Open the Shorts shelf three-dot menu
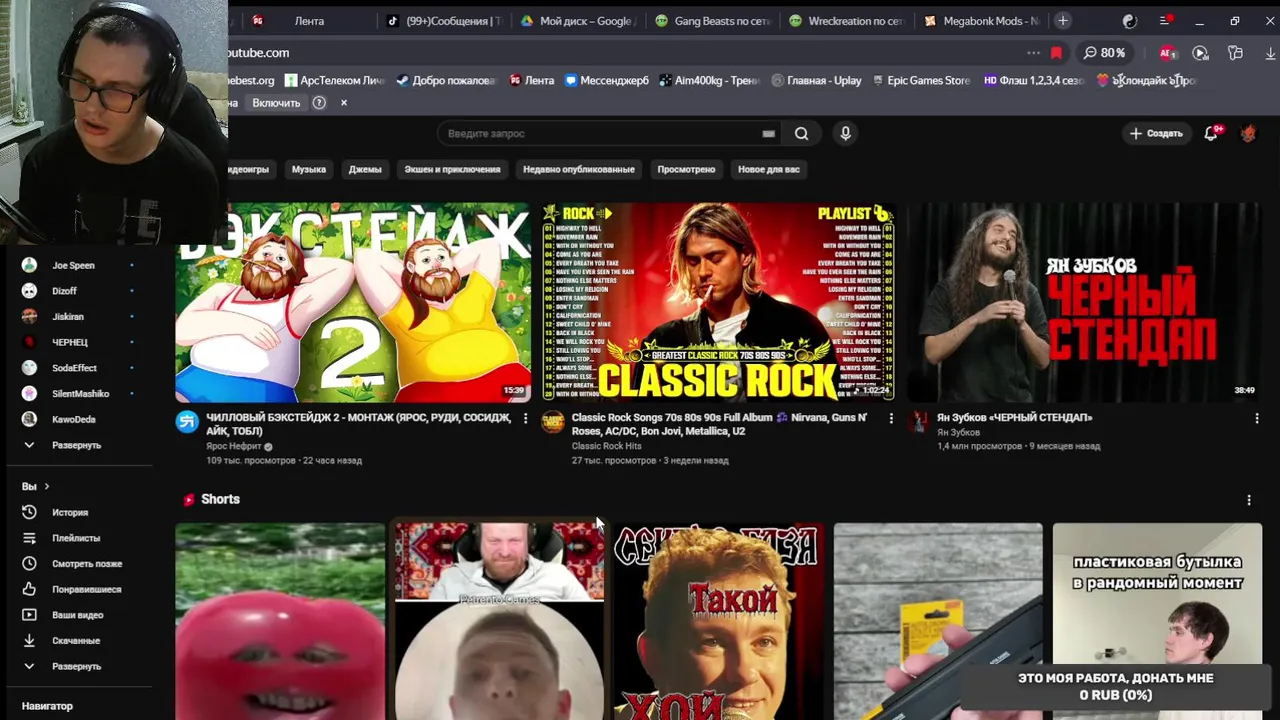This screenshot has width=1280, height=720. tap(1249, 499)
